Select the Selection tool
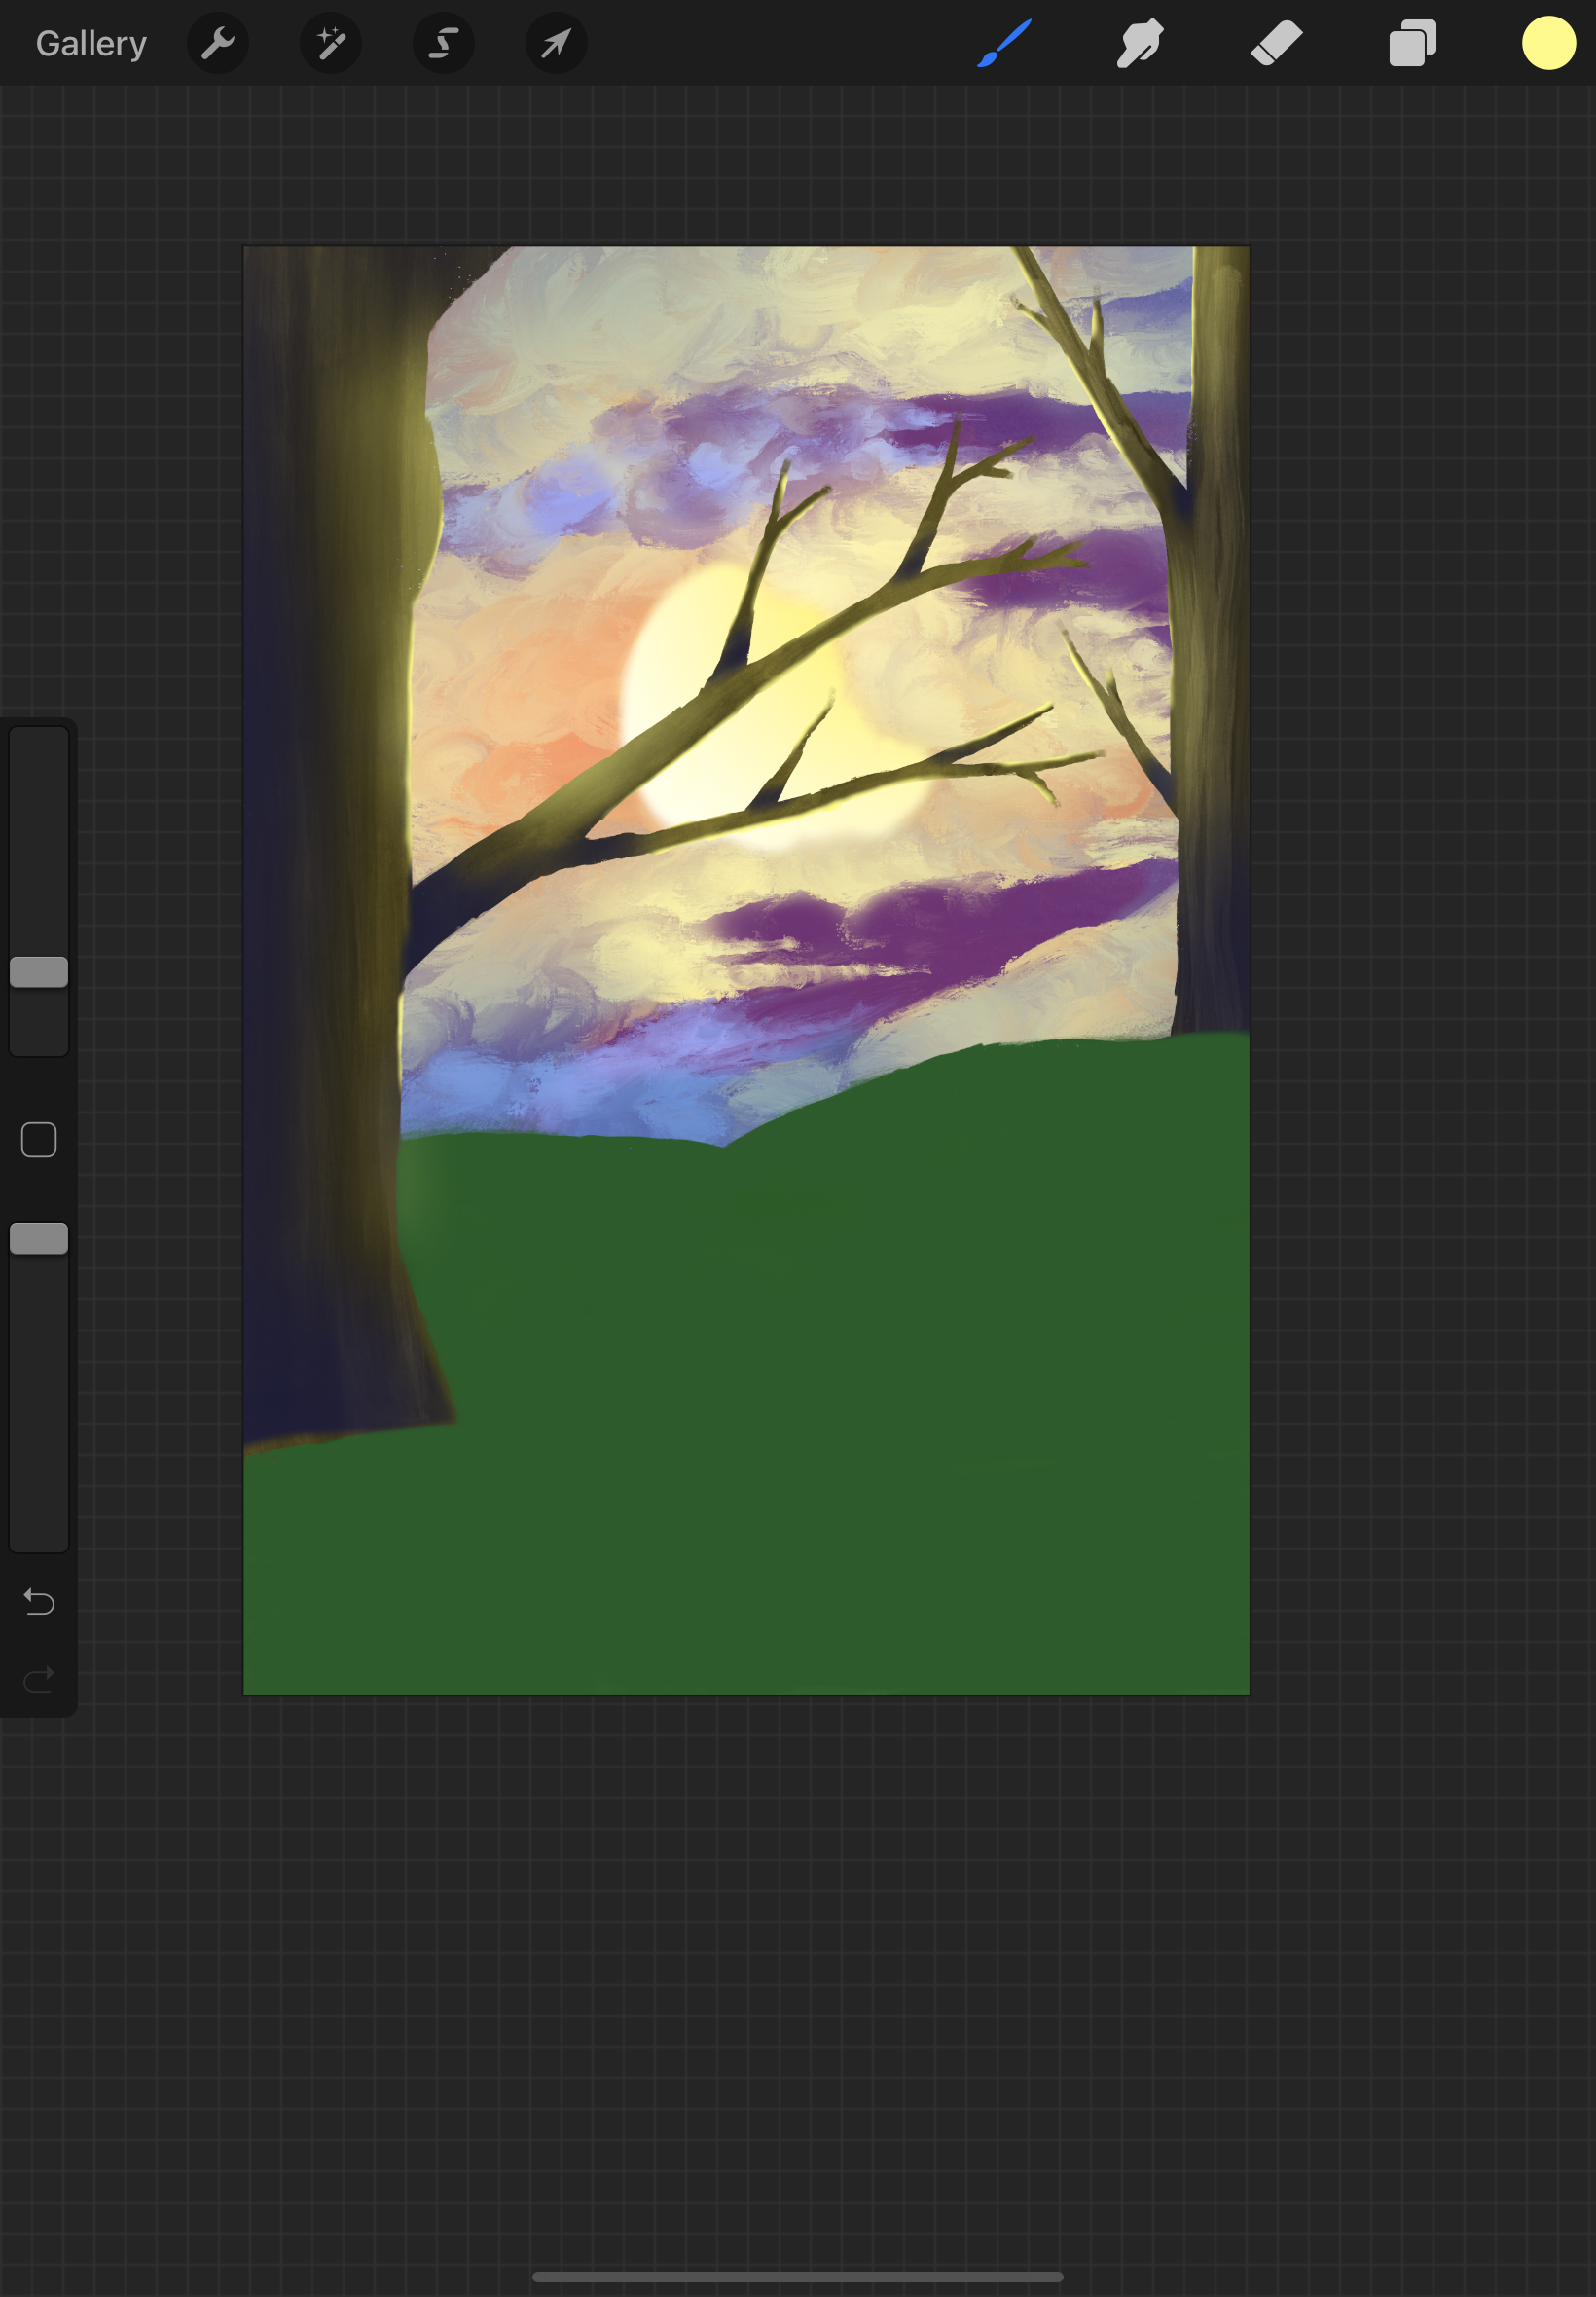Screen dimensions: 1596x2297 (443, 43)
